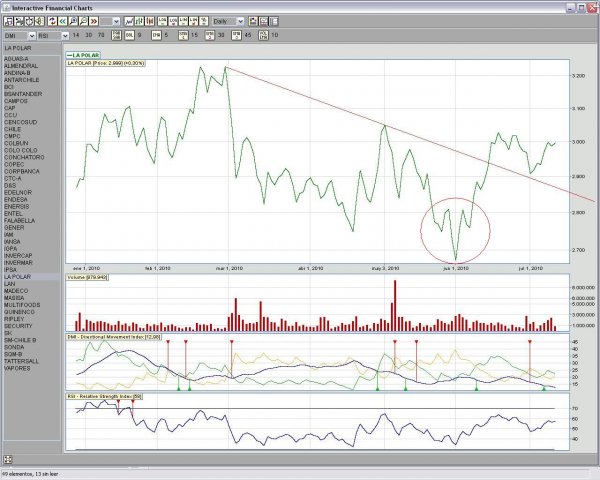Toggle the indicator button left of the BBL button
Image resolution: width=600 pixels, height=480 pixels.
click(116, 35)
